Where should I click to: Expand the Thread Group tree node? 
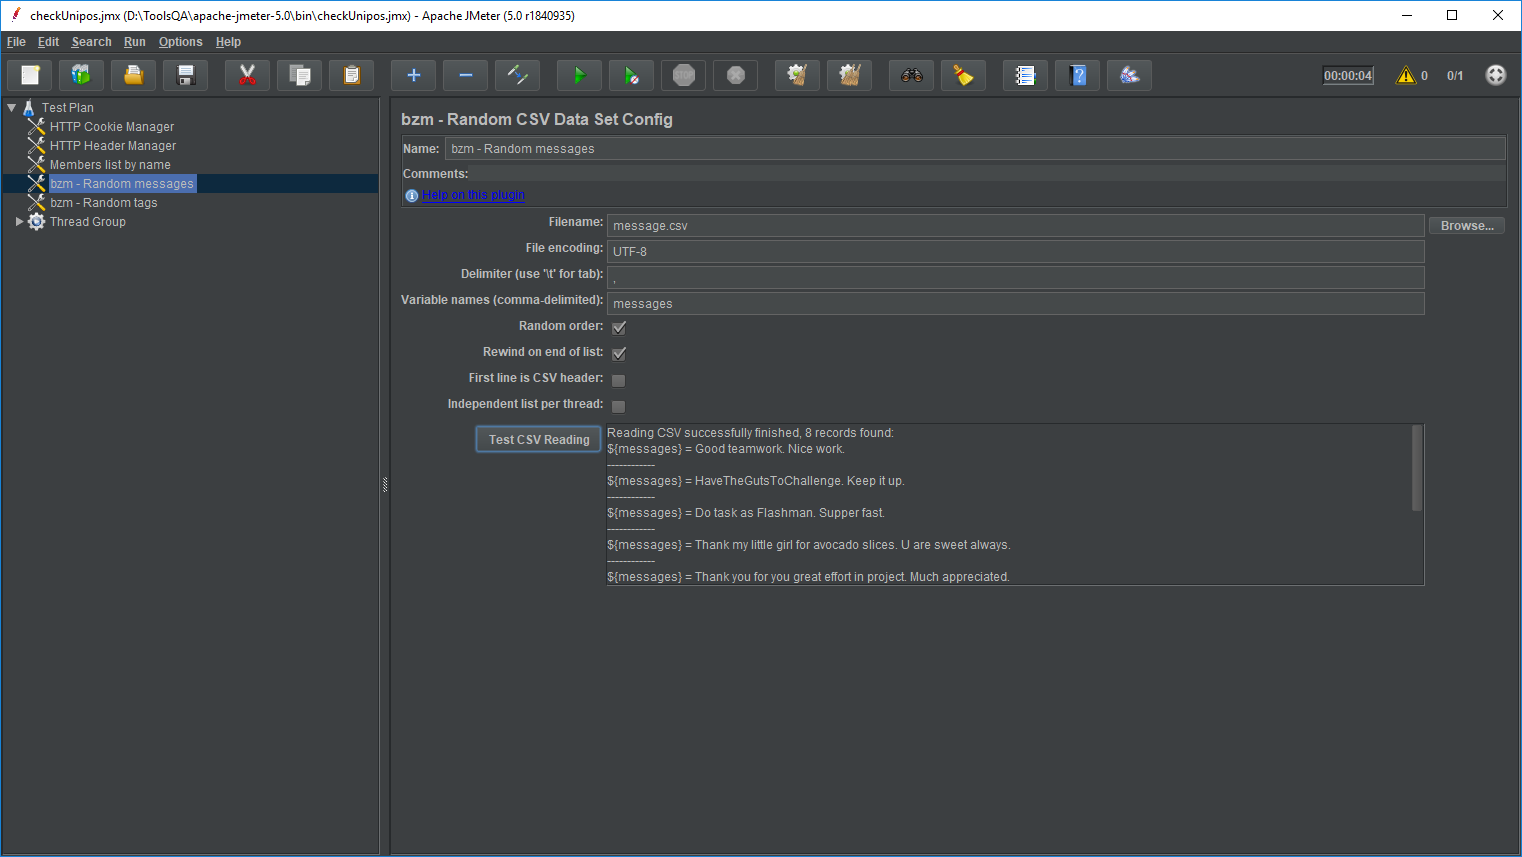pyautogui.click(x=19, y=222)
